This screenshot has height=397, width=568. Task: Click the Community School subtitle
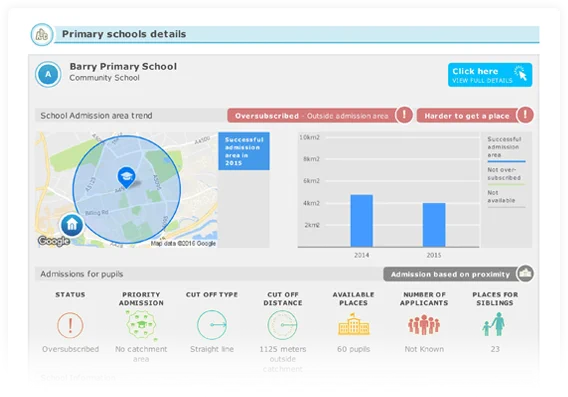[x=104, y=78]
